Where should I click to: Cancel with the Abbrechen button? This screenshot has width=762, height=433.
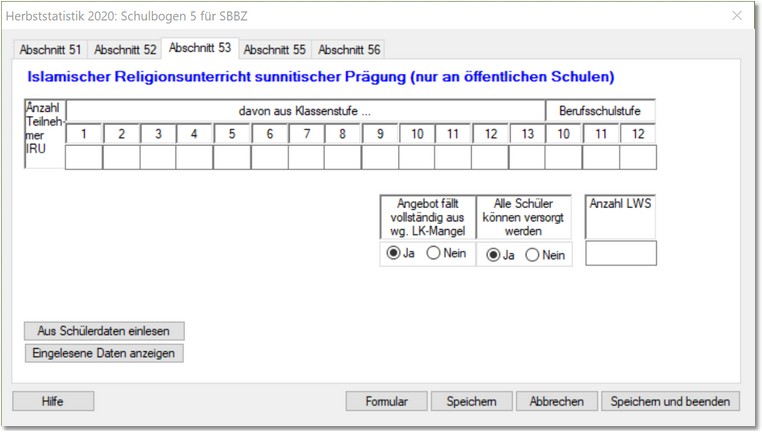[x=556, y=401]
